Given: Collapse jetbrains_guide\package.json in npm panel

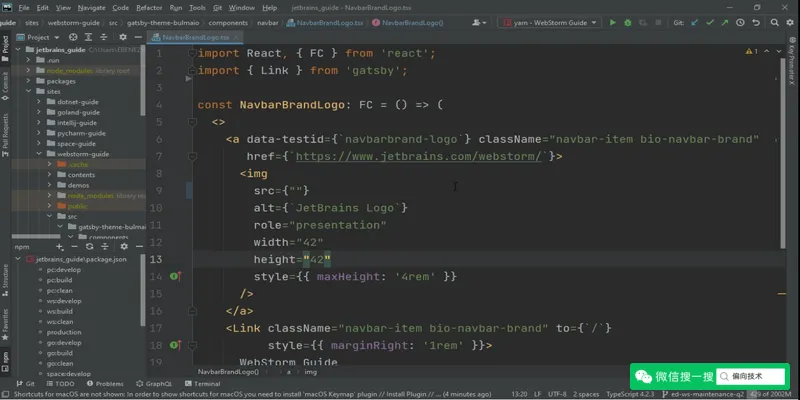Looking at the screenshot, I should click(18, 259).
